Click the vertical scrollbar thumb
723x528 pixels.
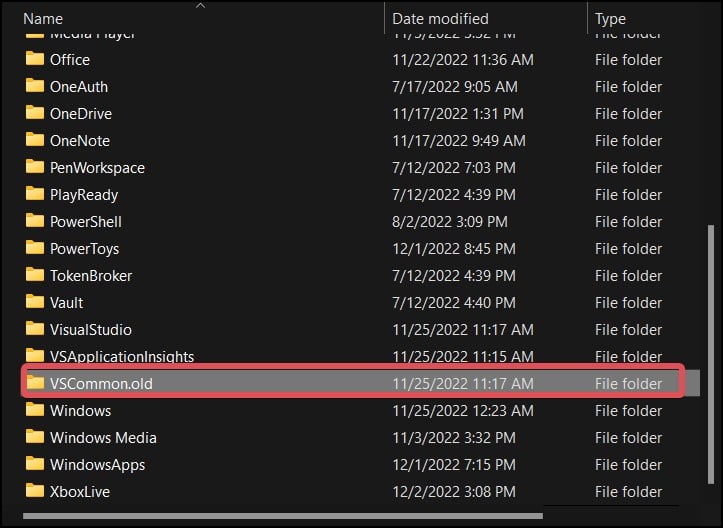click(710, 354)
